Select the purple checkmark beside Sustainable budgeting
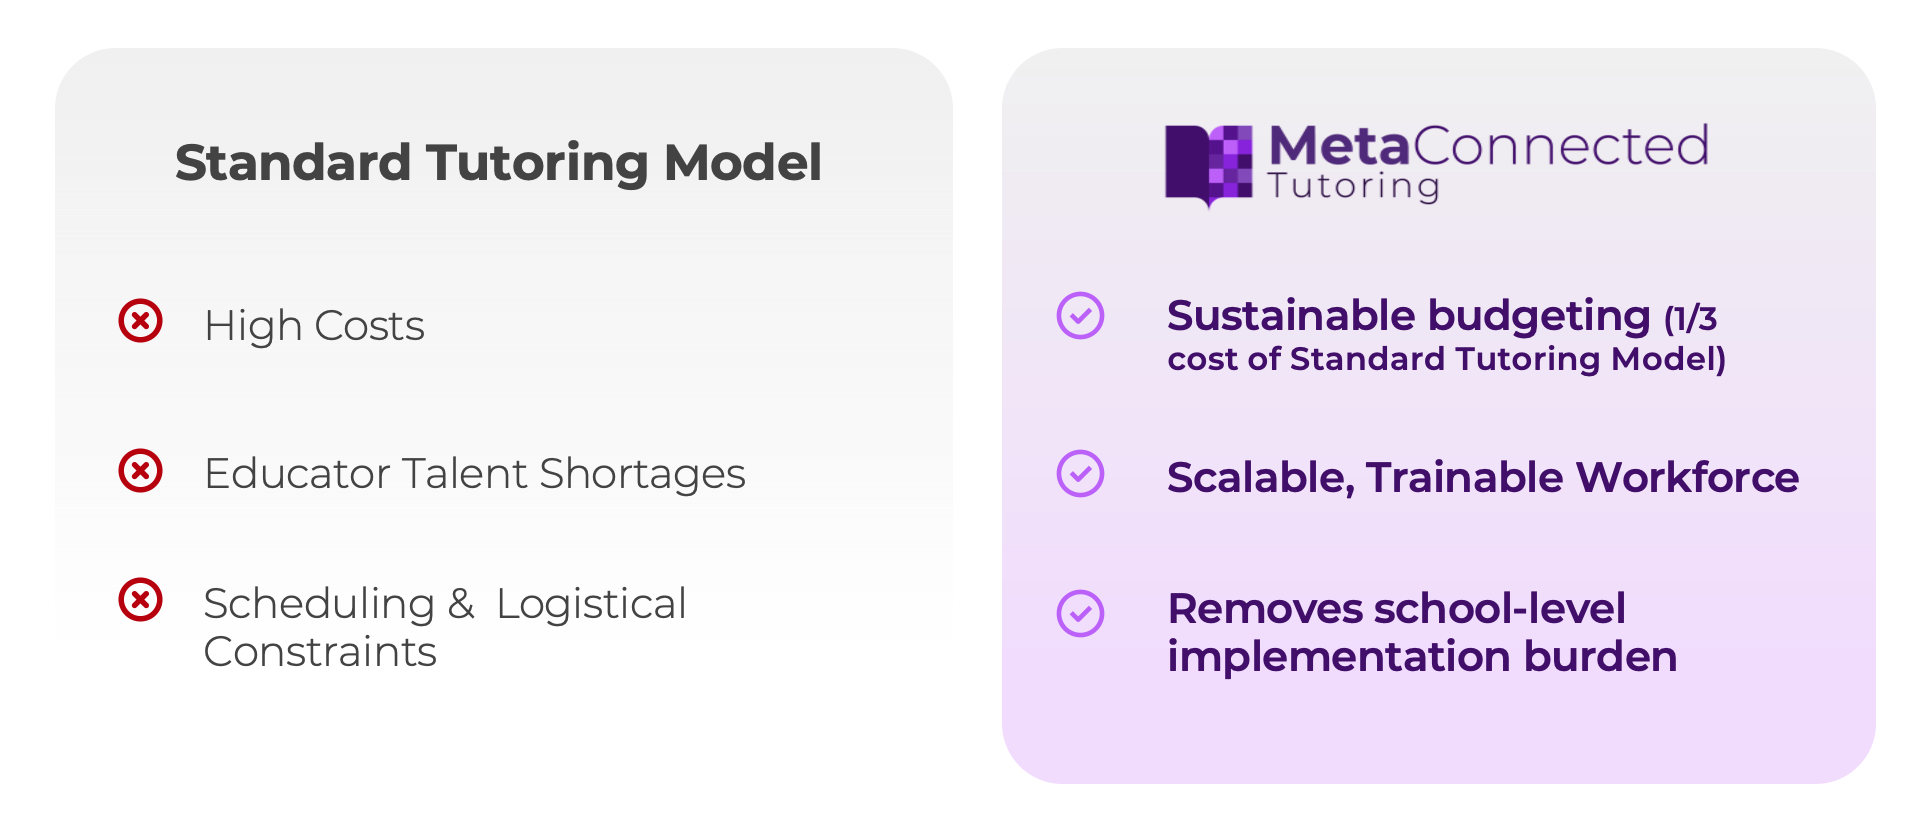Viewport: 1926px width, 836px height. (x=1080, y=316)
